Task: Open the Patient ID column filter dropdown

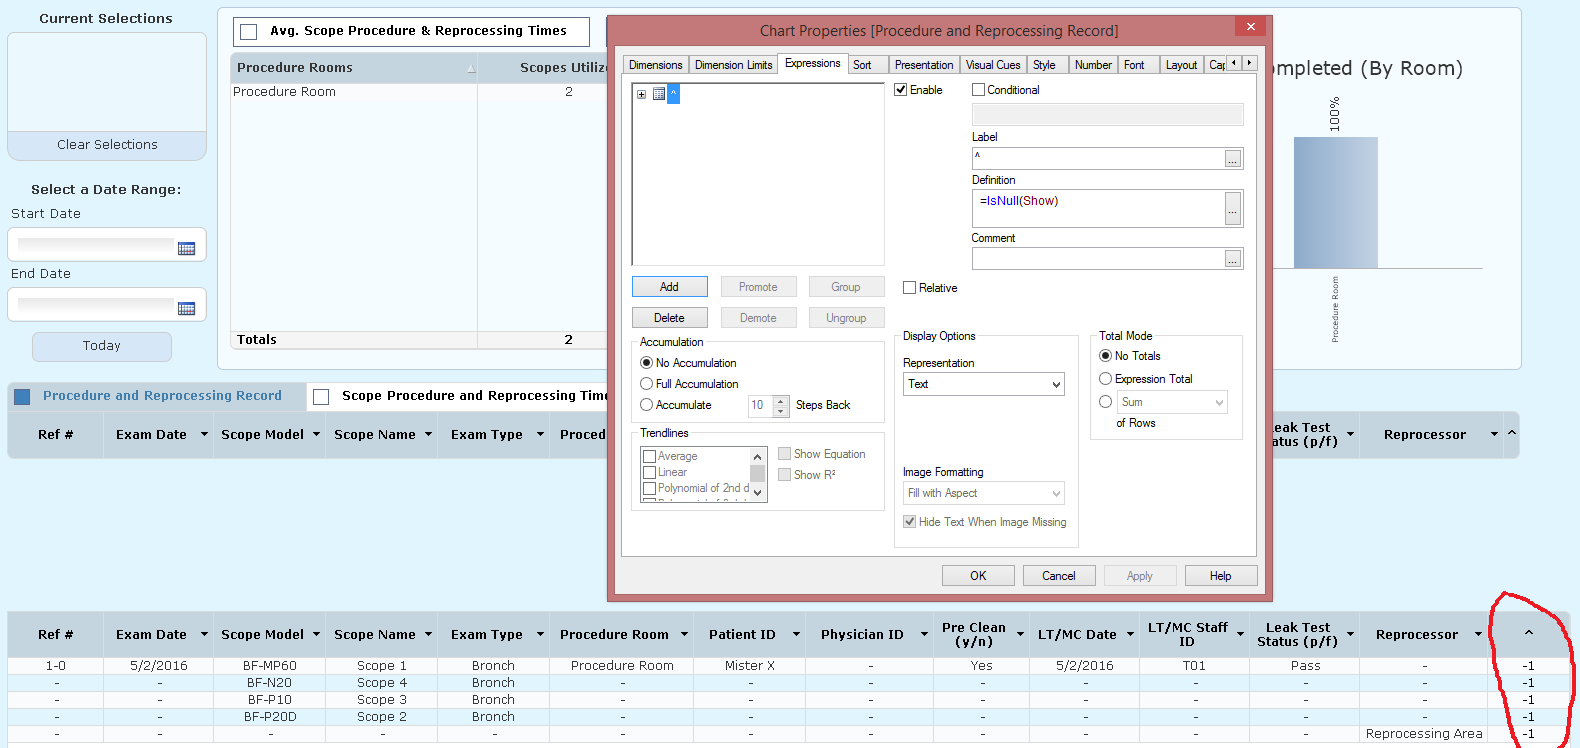Action: tap(797, 635)
